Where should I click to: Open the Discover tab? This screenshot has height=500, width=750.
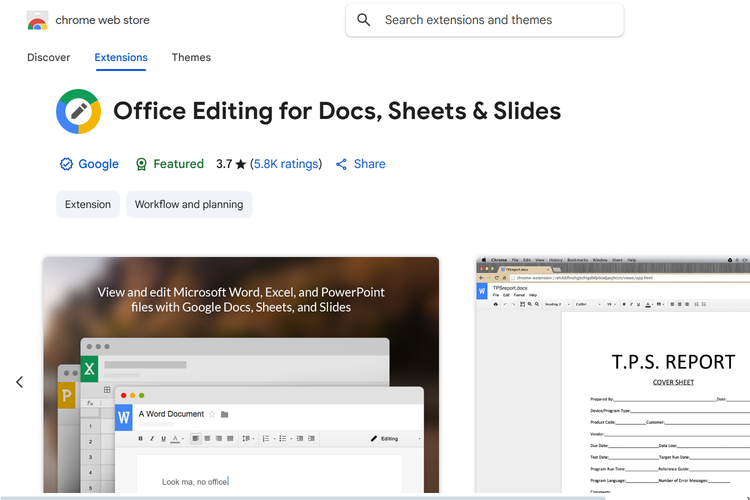[48, 57]
